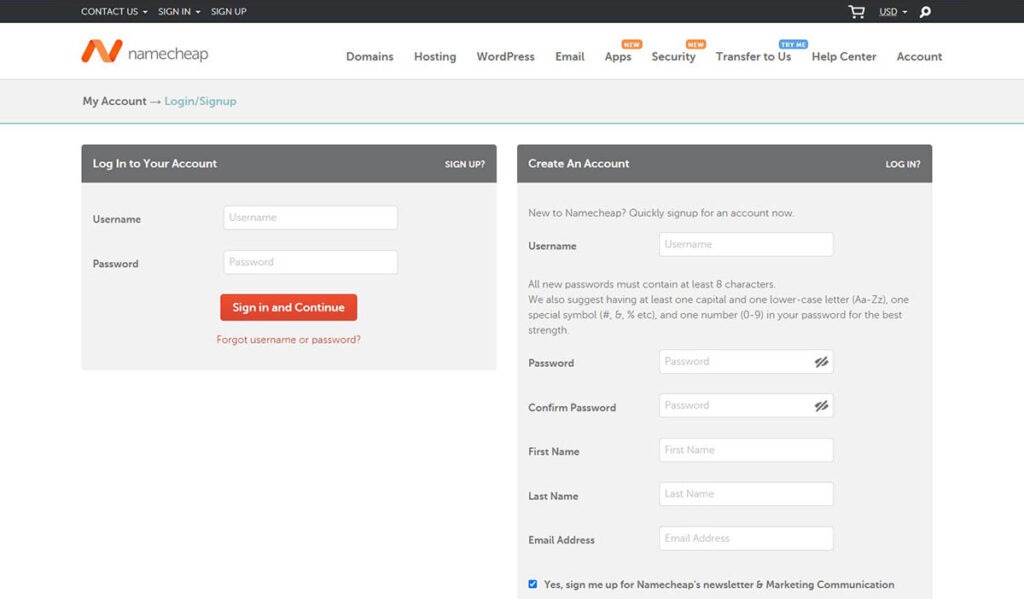Select the Apps menu item
Screen dimensions: 1024x599
point(618,57)
